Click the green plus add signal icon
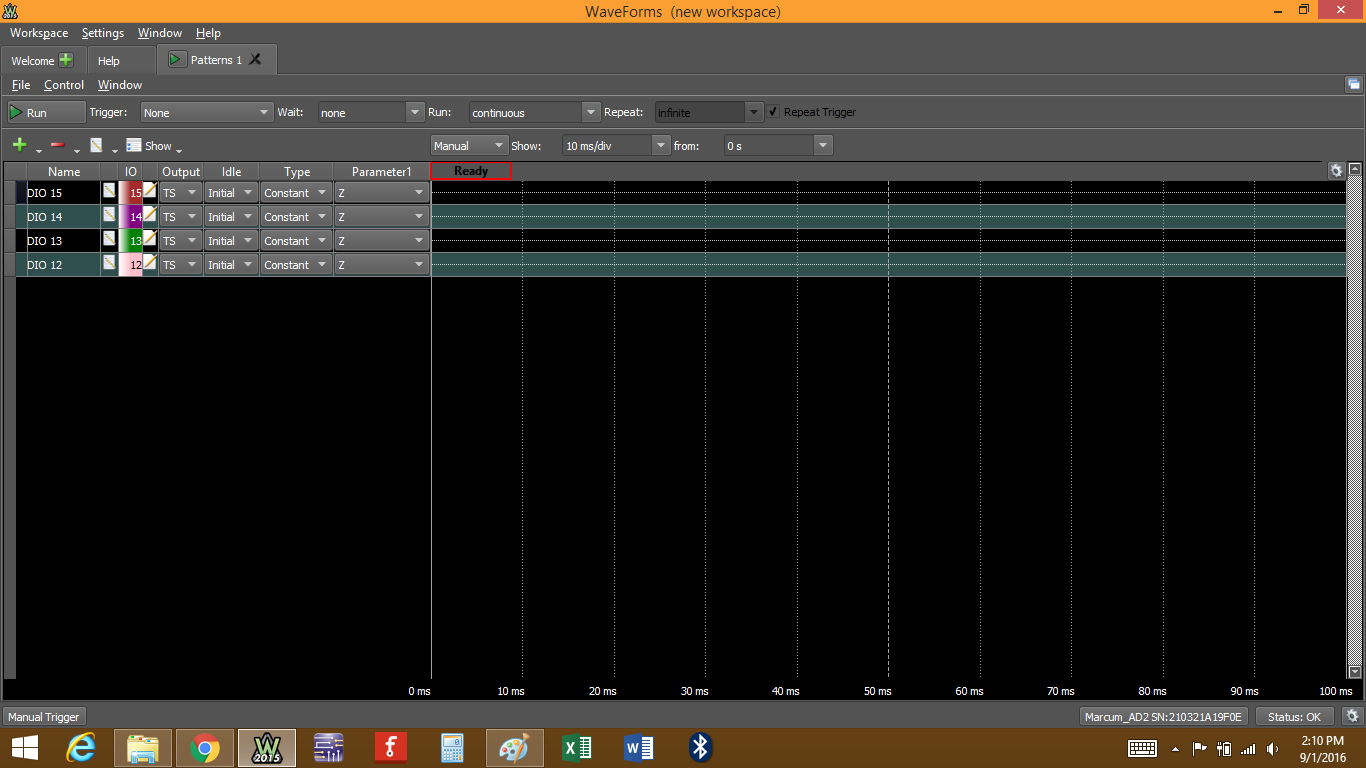The image size is (1366, 768). pyautogui.click(x=19, y=145)
